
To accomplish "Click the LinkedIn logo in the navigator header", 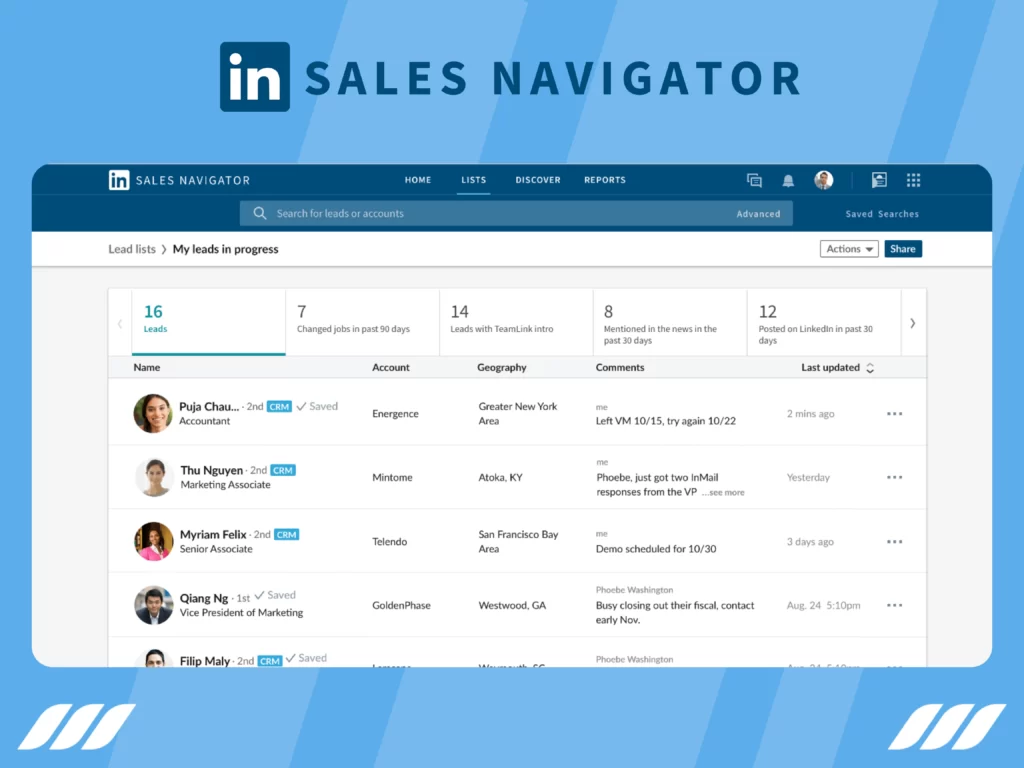I will [119, 180].
